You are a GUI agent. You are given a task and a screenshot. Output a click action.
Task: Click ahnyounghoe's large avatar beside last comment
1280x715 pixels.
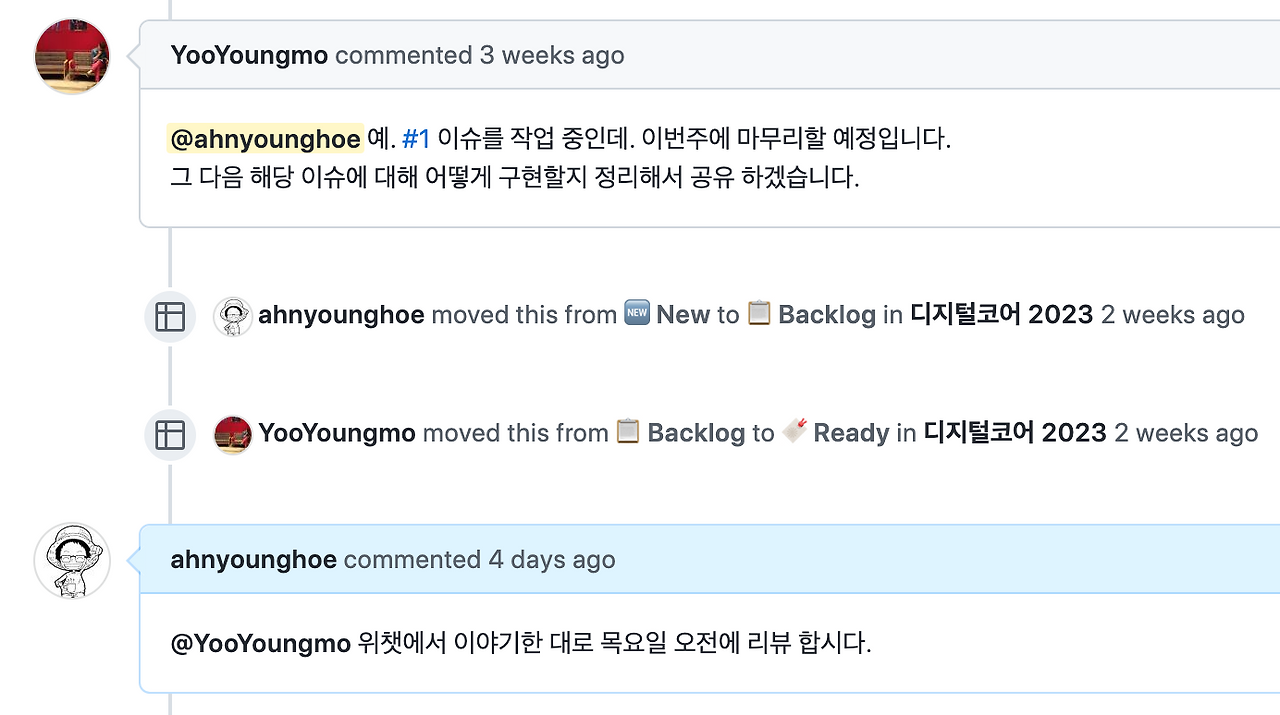[x=72, y=560]
